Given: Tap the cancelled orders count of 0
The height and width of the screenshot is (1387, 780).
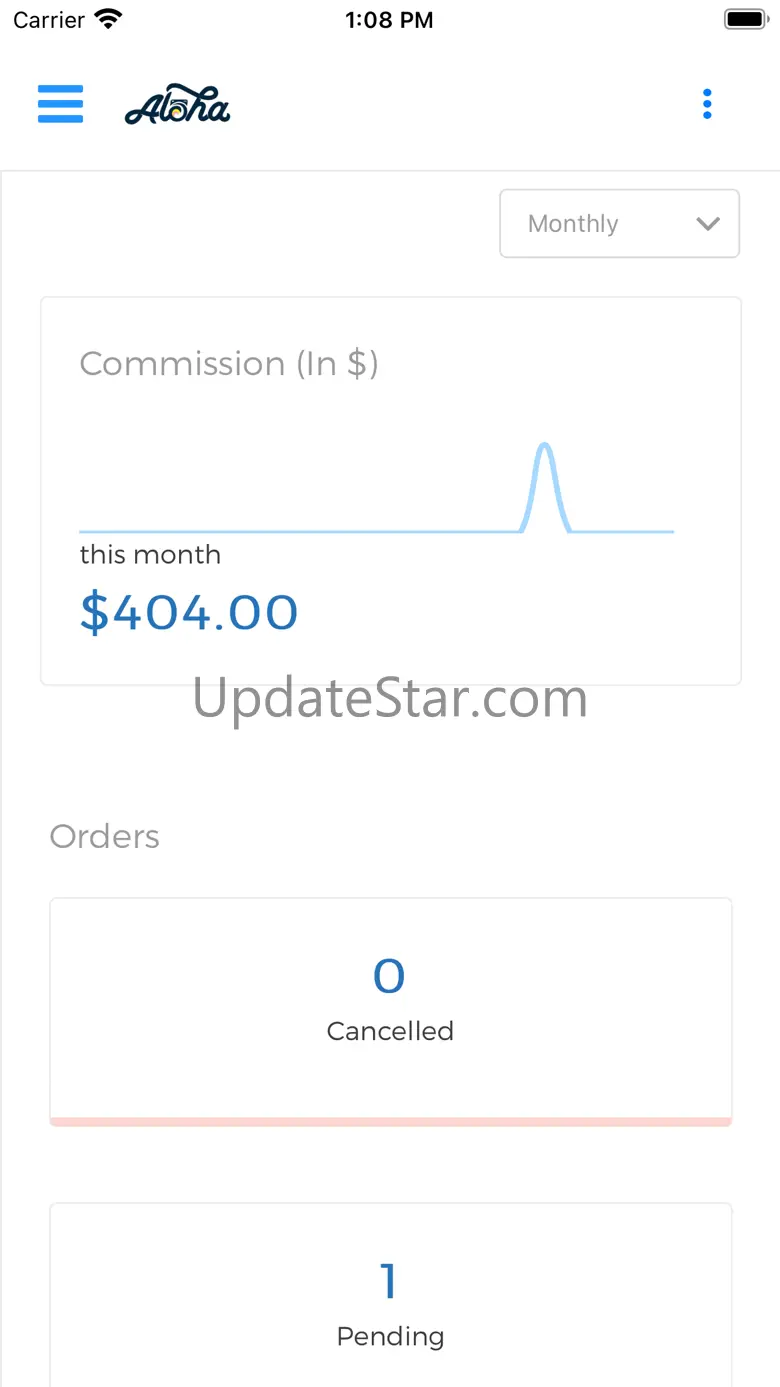Looking at the screenshot, I should tap(389, 976).
